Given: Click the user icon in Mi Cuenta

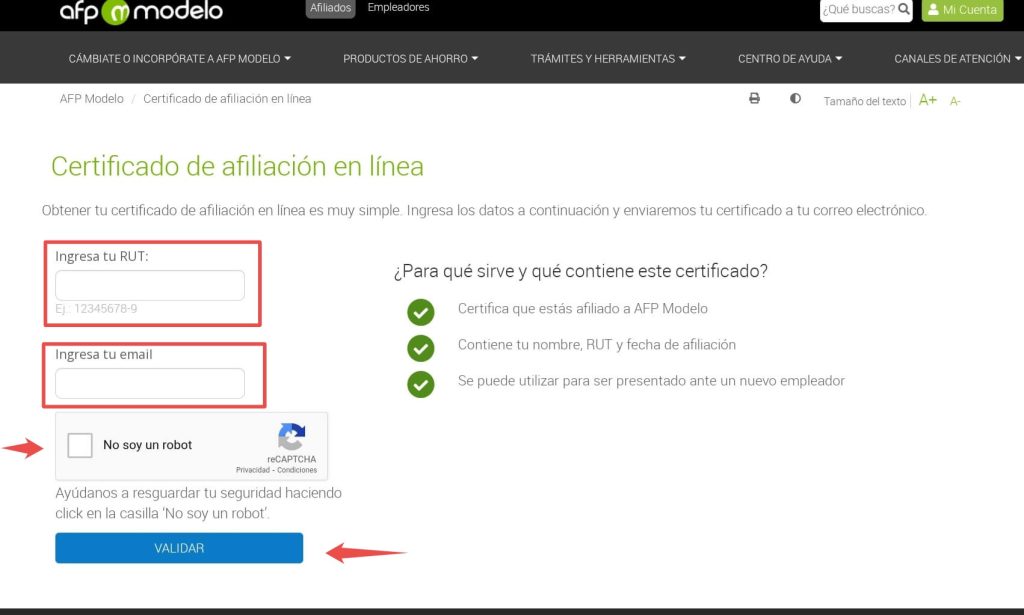Looking at the screenshot, I should [933, 9].
